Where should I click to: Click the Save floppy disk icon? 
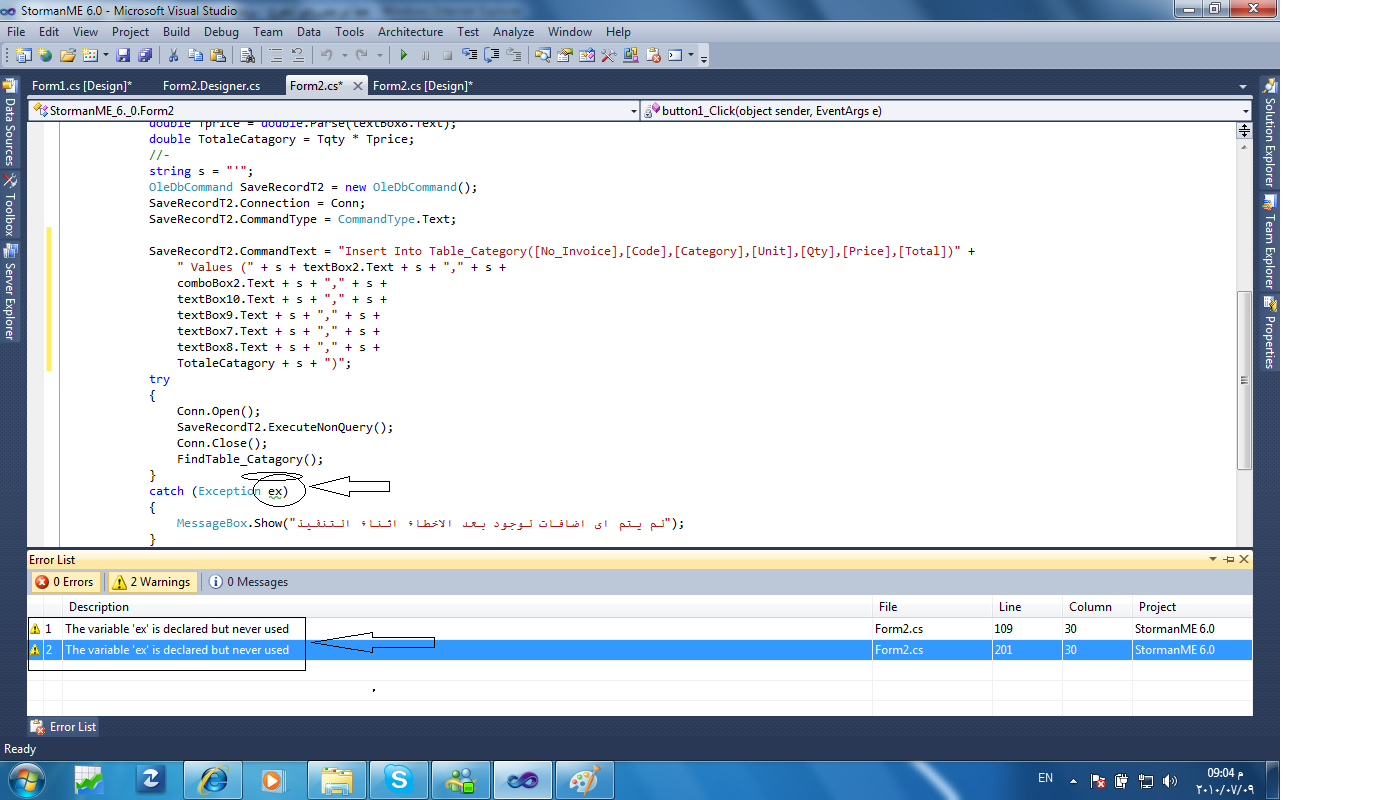[124, 55]
